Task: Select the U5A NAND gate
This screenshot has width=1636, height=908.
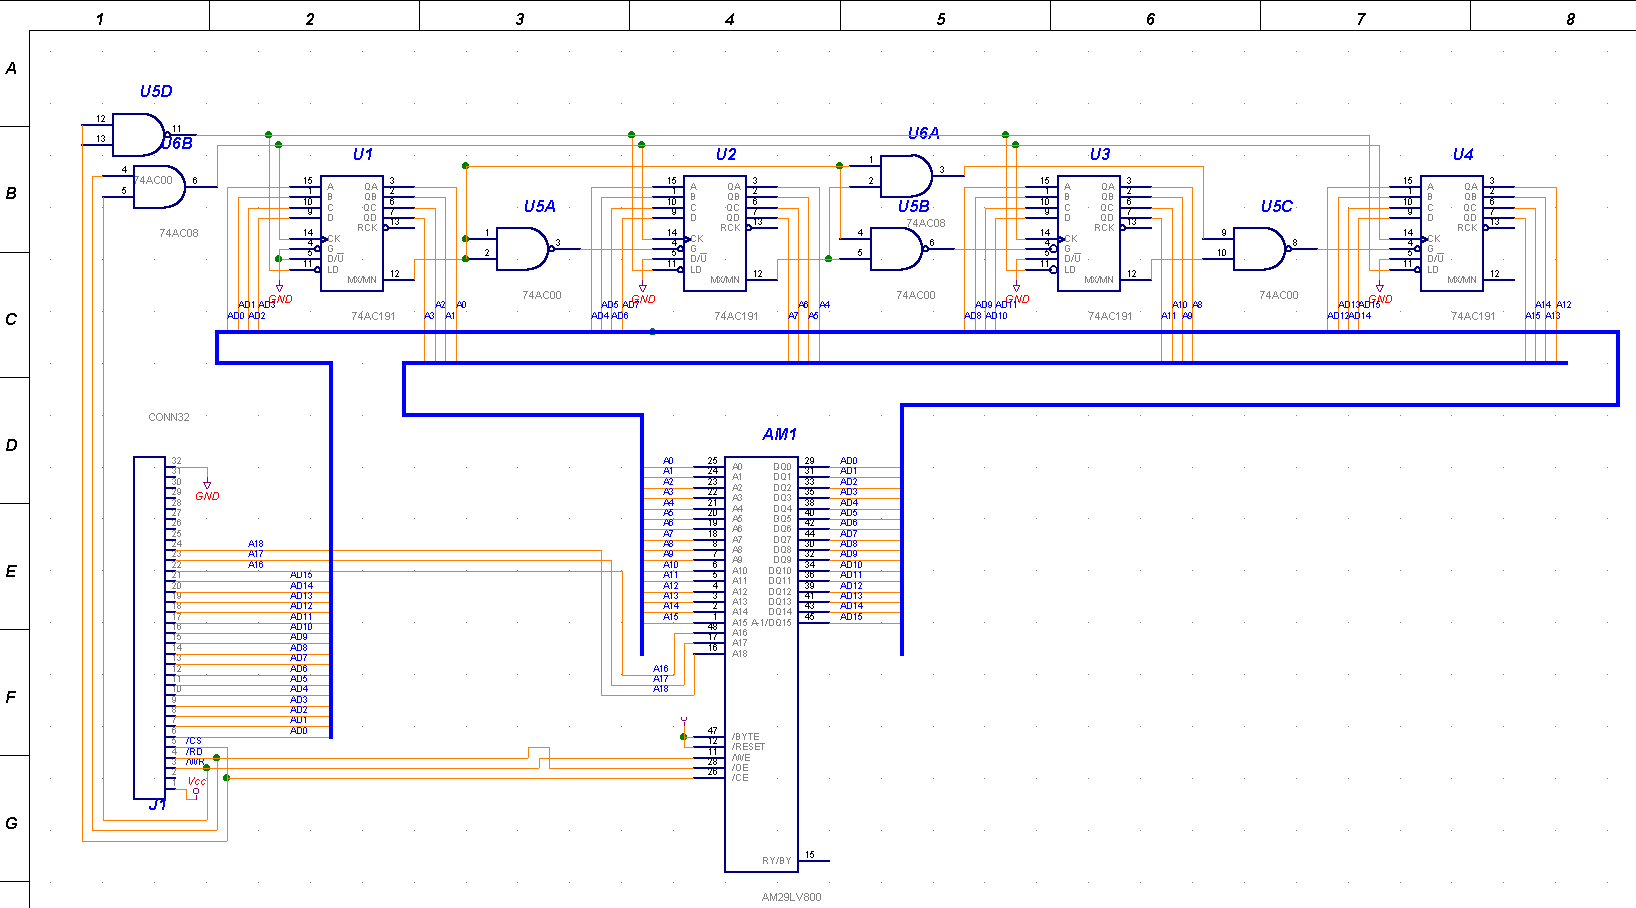Action: pos(522,249)
